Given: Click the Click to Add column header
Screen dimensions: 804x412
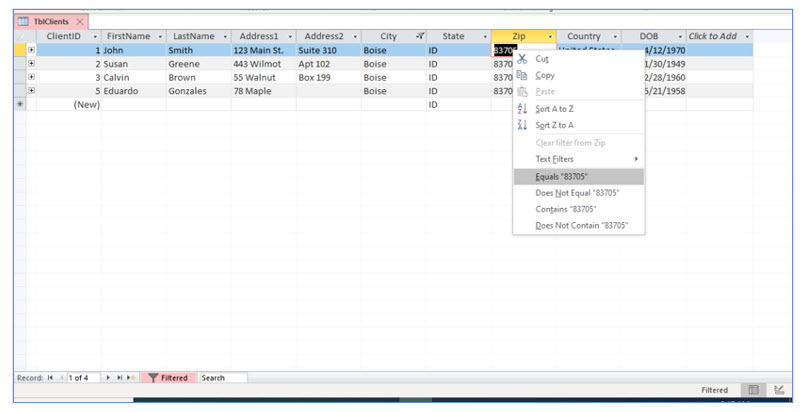Looking at the screenshot, I should [x=719, y=36].
